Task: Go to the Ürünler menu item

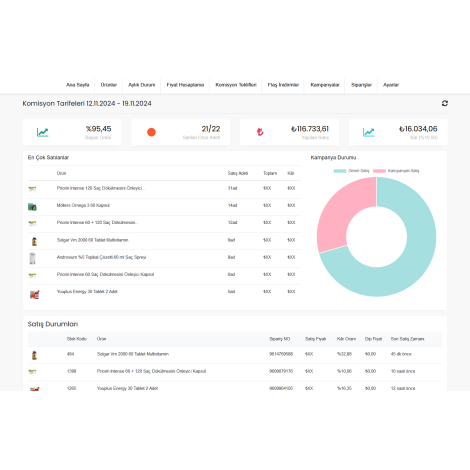Action: pyautogui.click(x=109, y=85)
